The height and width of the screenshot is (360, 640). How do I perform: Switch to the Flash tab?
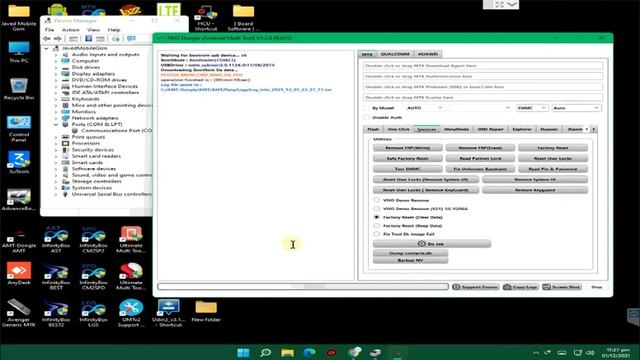pyautogui.click(x=373, y=129)
